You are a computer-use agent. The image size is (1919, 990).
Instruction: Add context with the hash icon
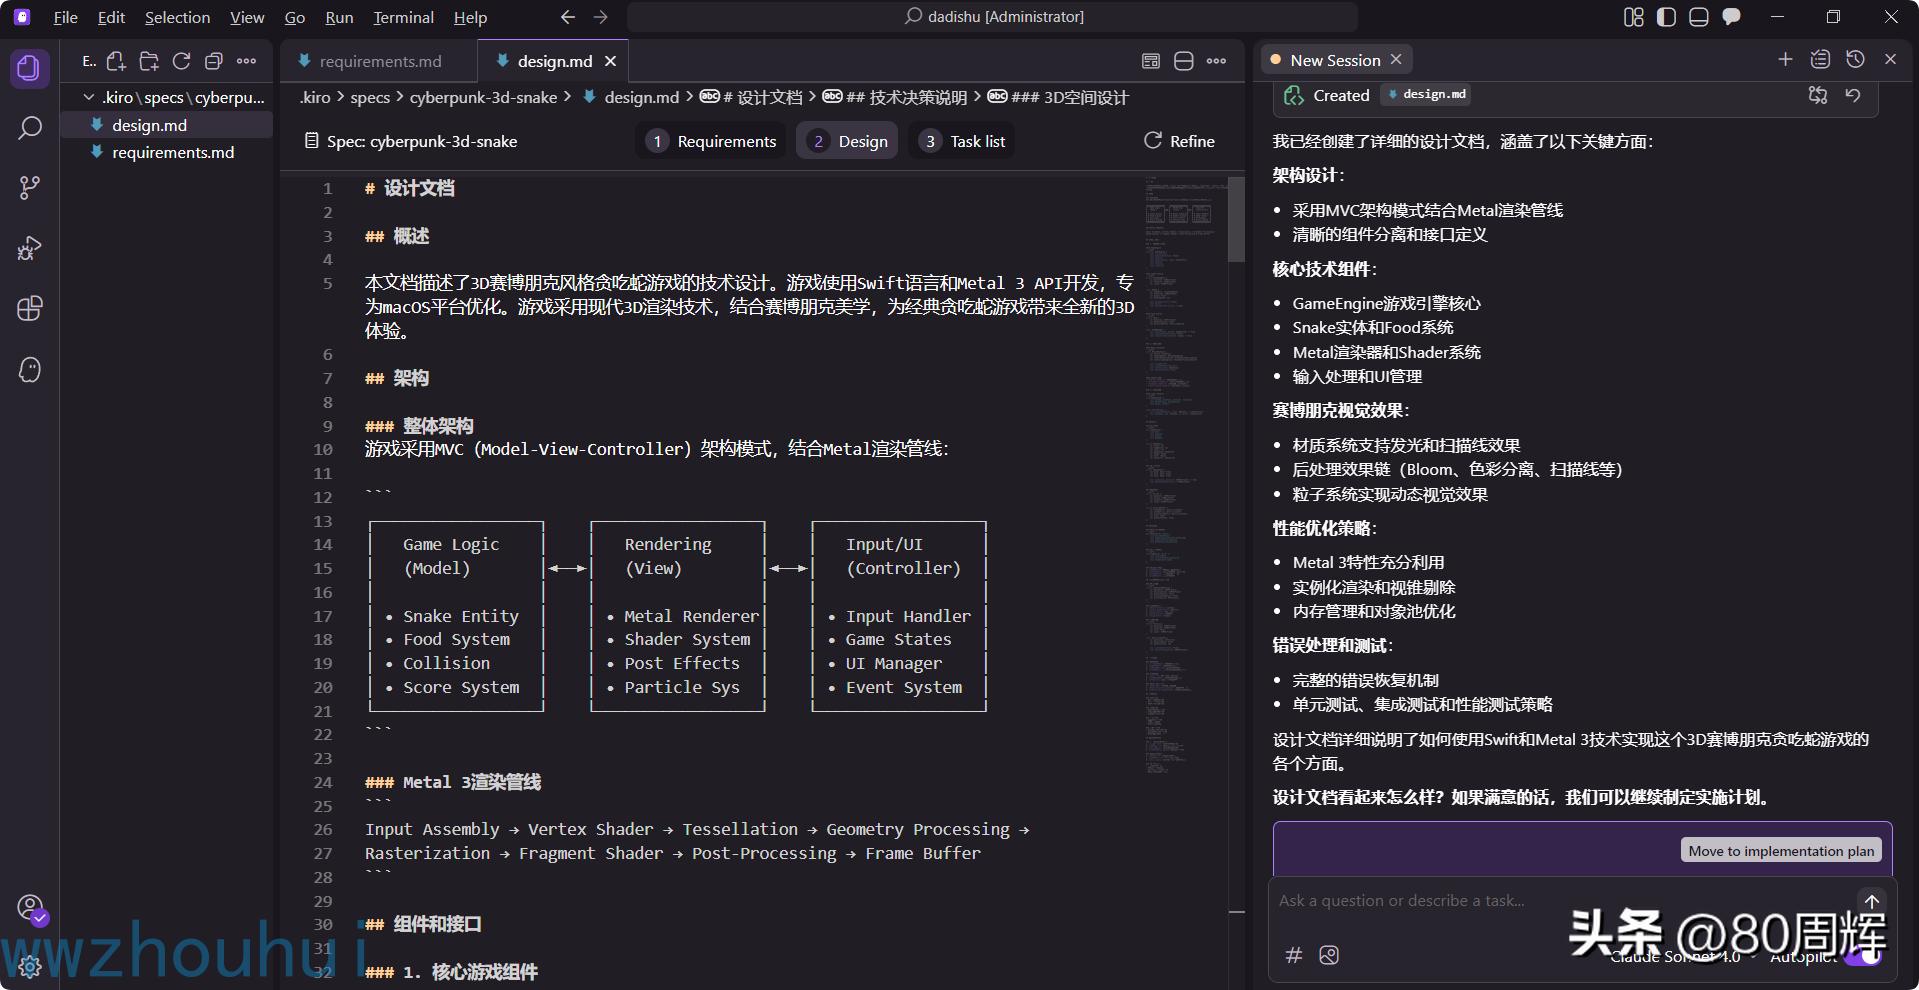[1293, 955]
